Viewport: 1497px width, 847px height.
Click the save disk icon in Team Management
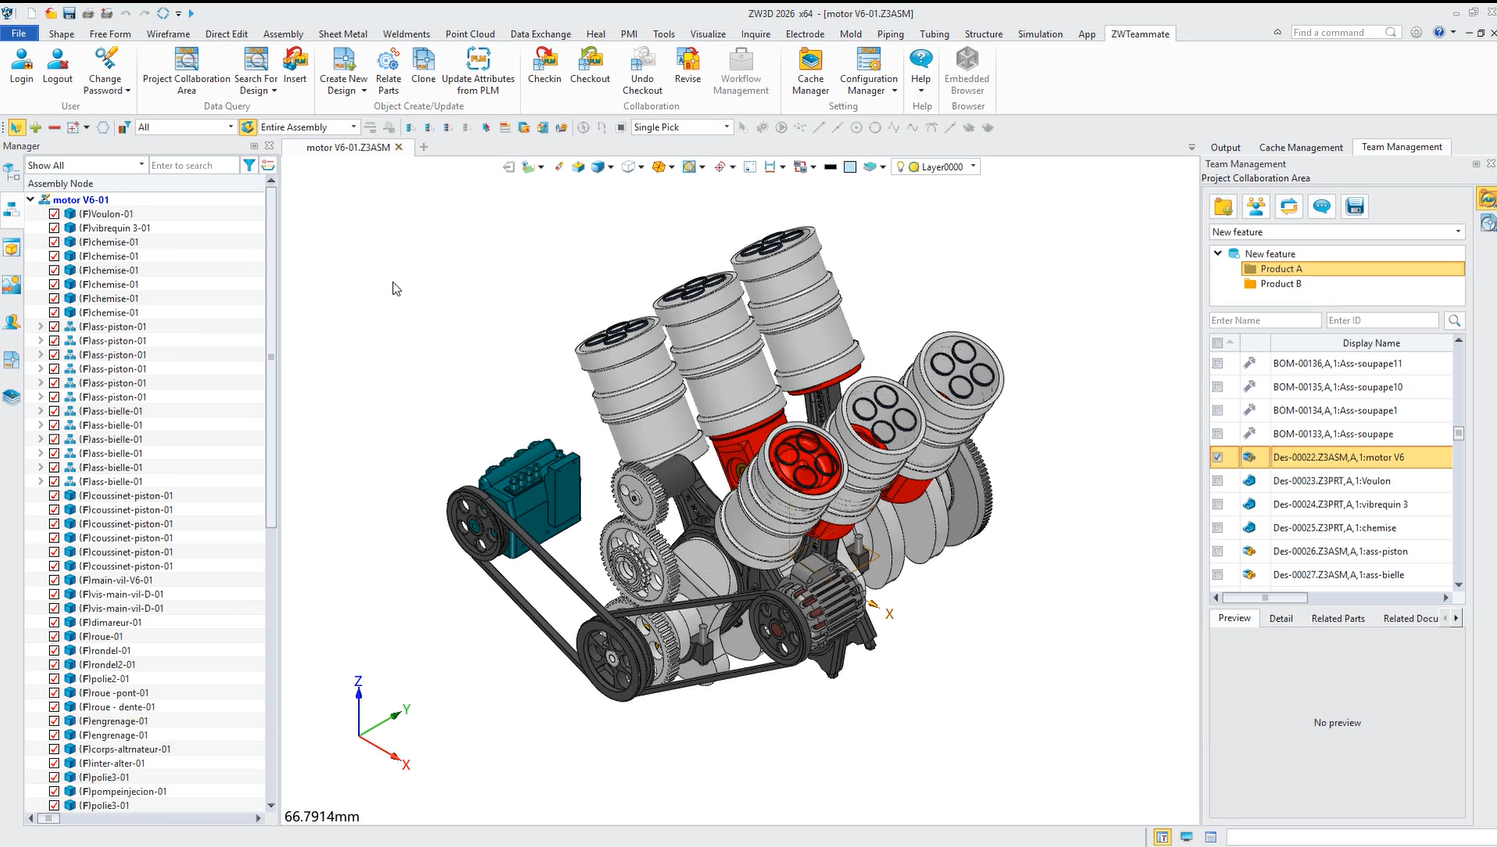[x=1355, y=206]
